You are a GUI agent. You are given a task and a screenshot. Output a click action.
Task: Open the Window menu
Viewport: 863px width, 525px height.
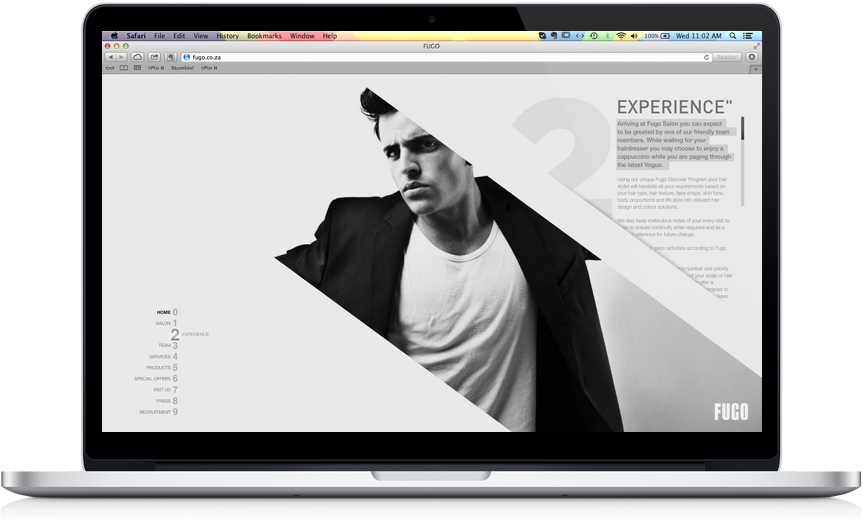point(302,36)
